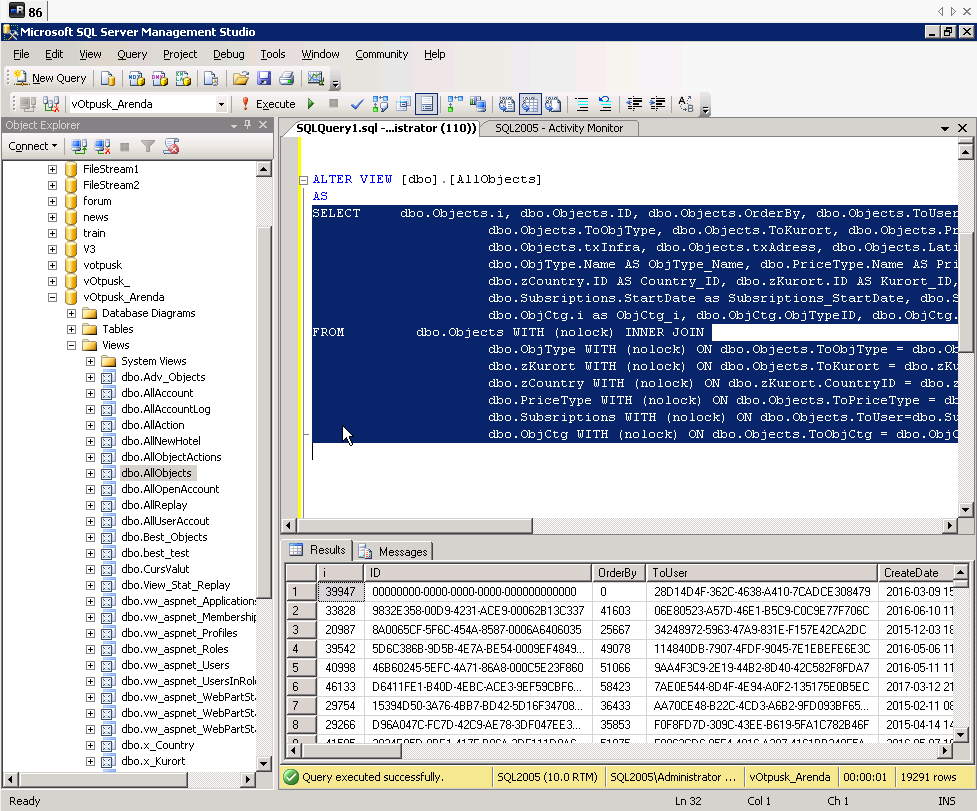This screenshot has height=811, width=977.
Task: Toggle Include Actual Execution Plan
Action: click(455, 103)
